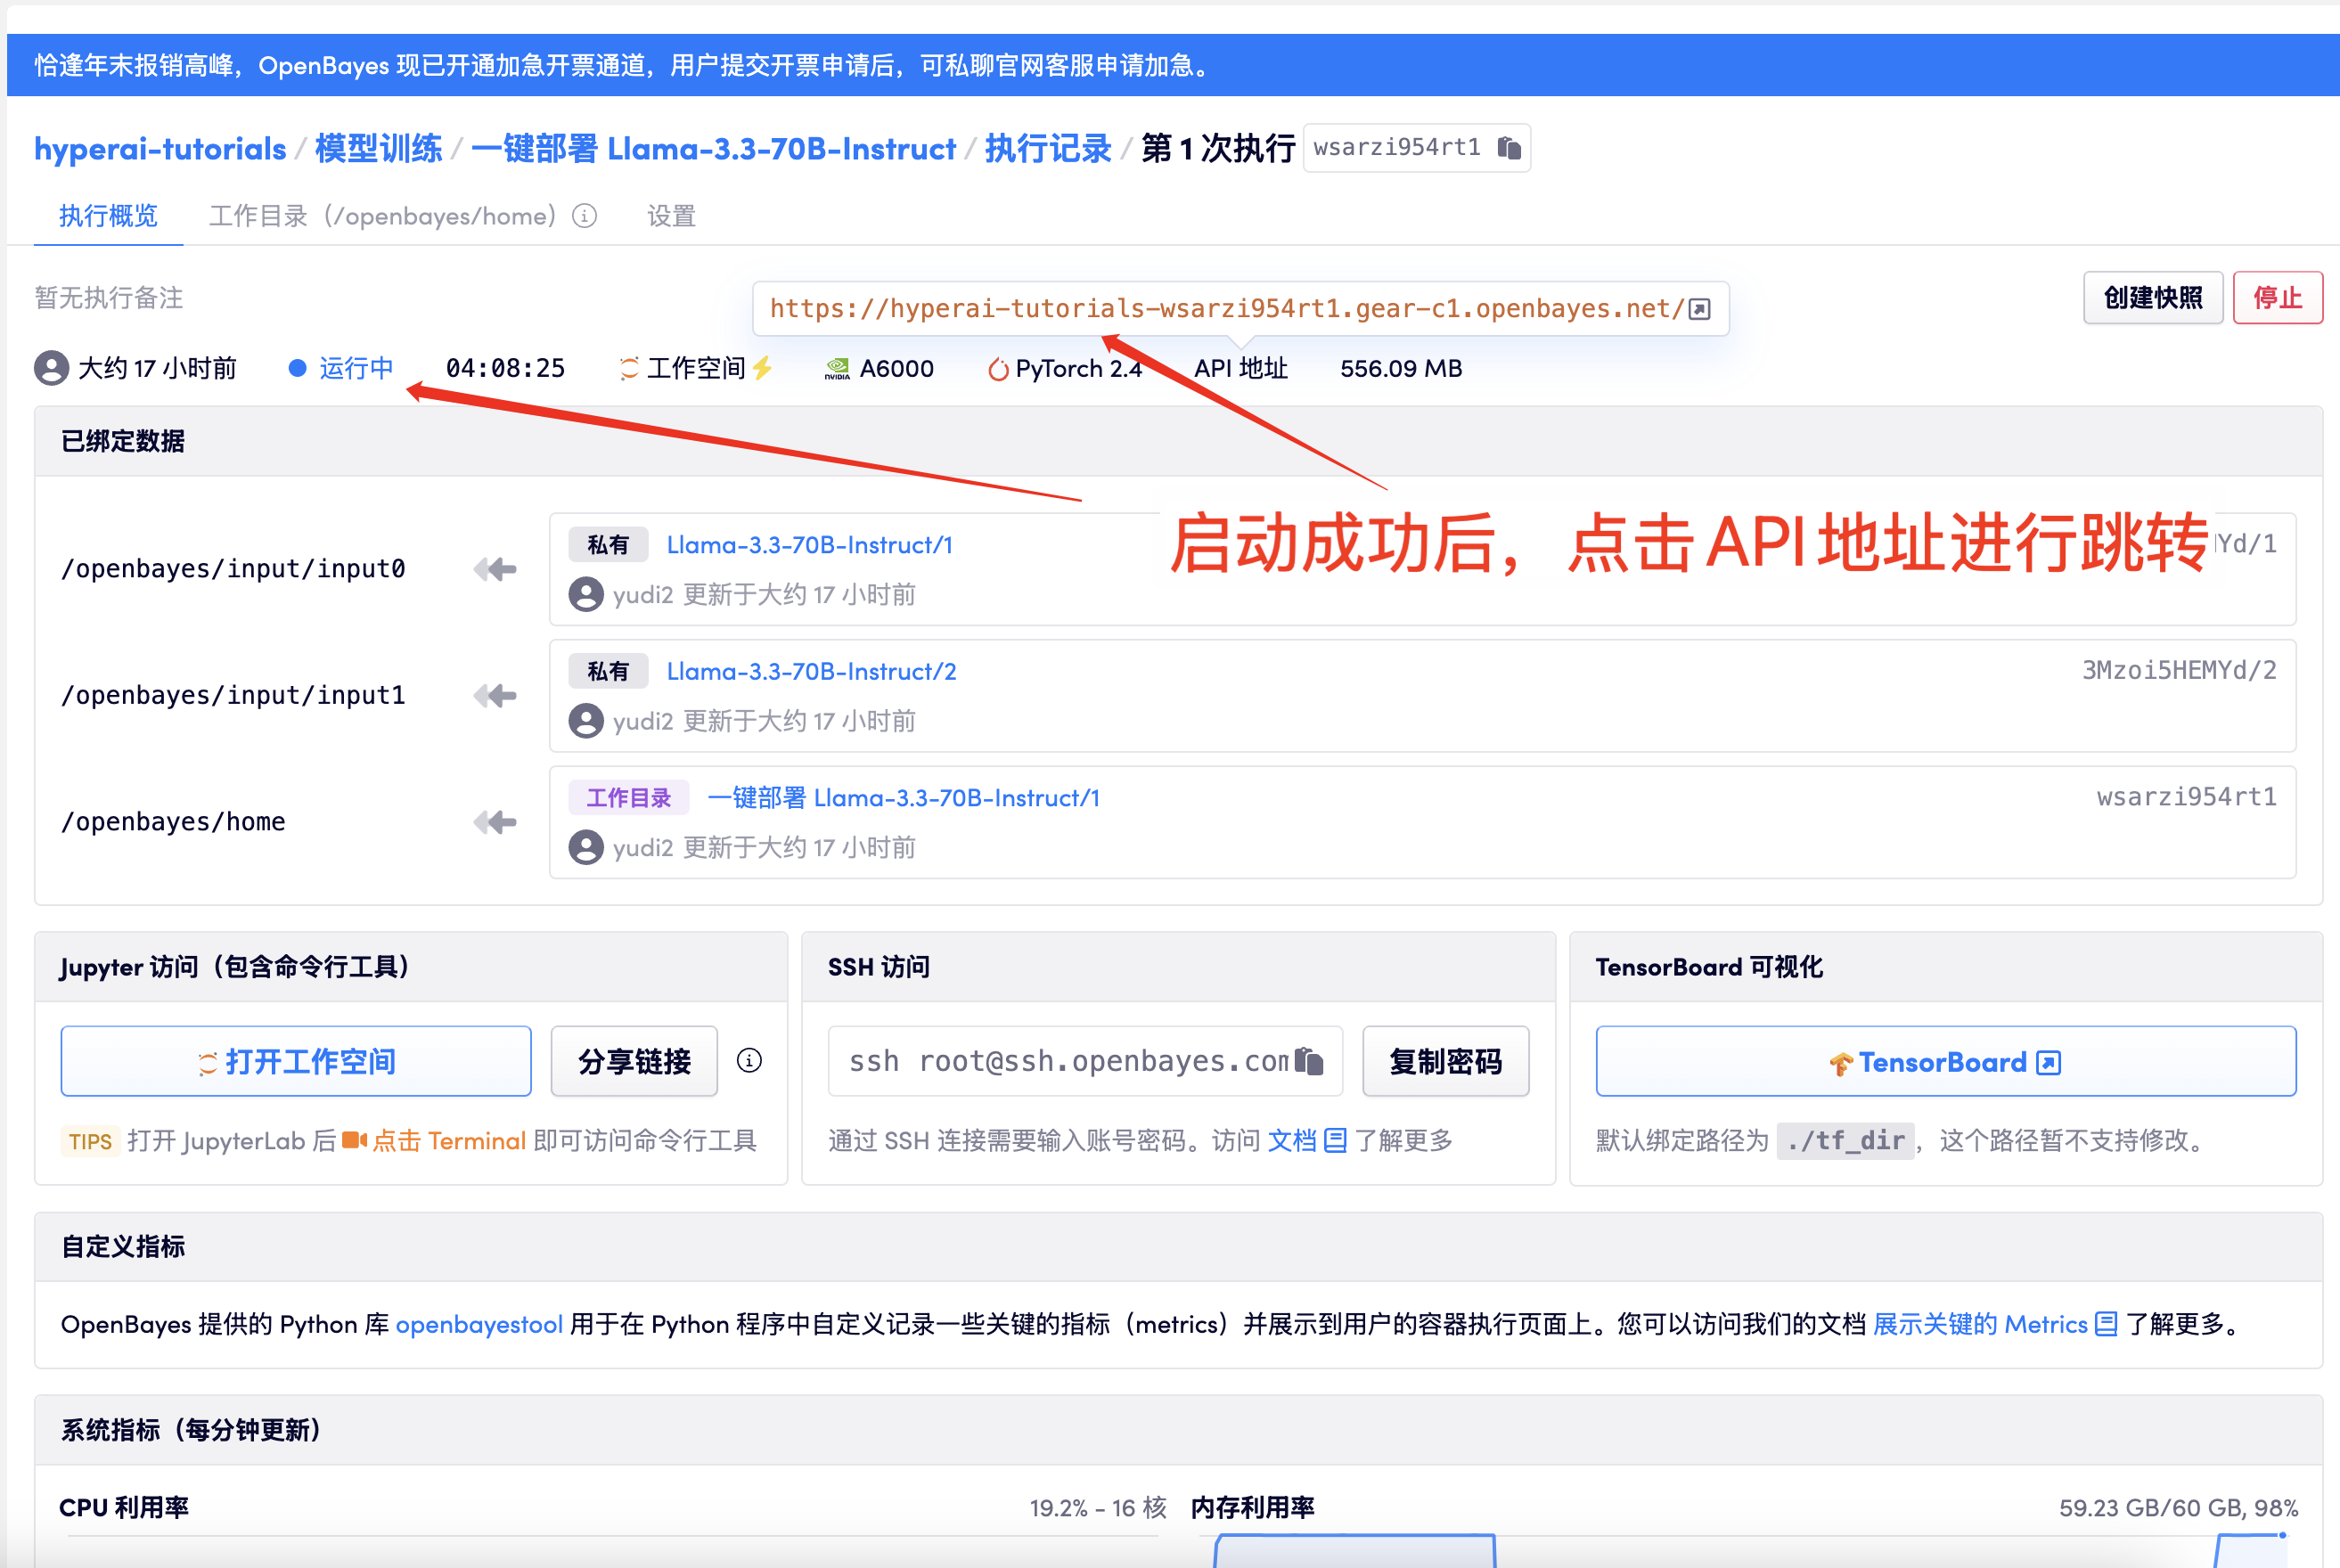The width and height of the screenshot is (2340, 1568).
Task: Click user avatar icon near 大约 17 小时前
Action: click(x=52, y=368)
